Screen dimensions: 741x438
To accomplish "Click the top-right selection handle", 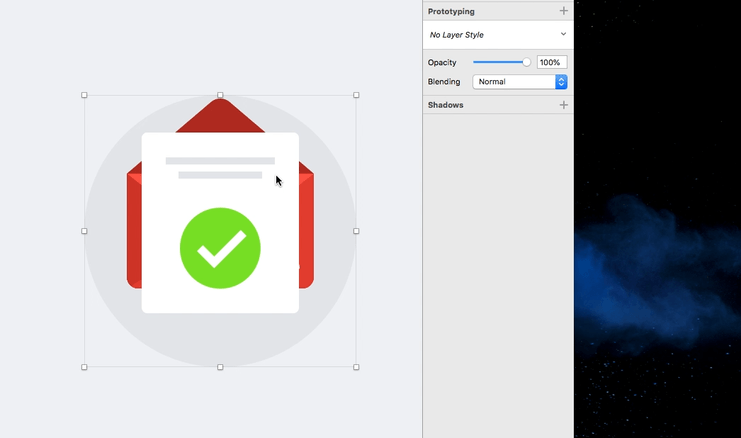I will tap(356, 95).
